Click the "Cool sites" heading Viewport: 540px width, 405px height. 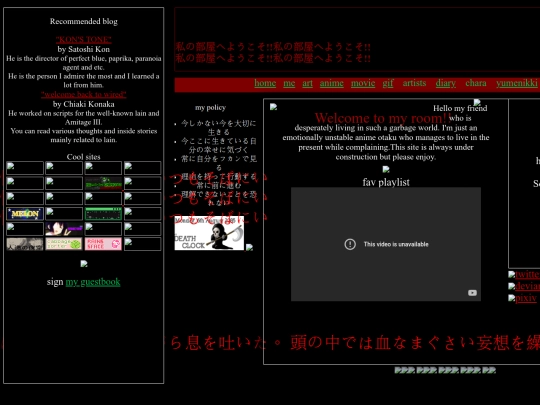click(x=84, y=157)
